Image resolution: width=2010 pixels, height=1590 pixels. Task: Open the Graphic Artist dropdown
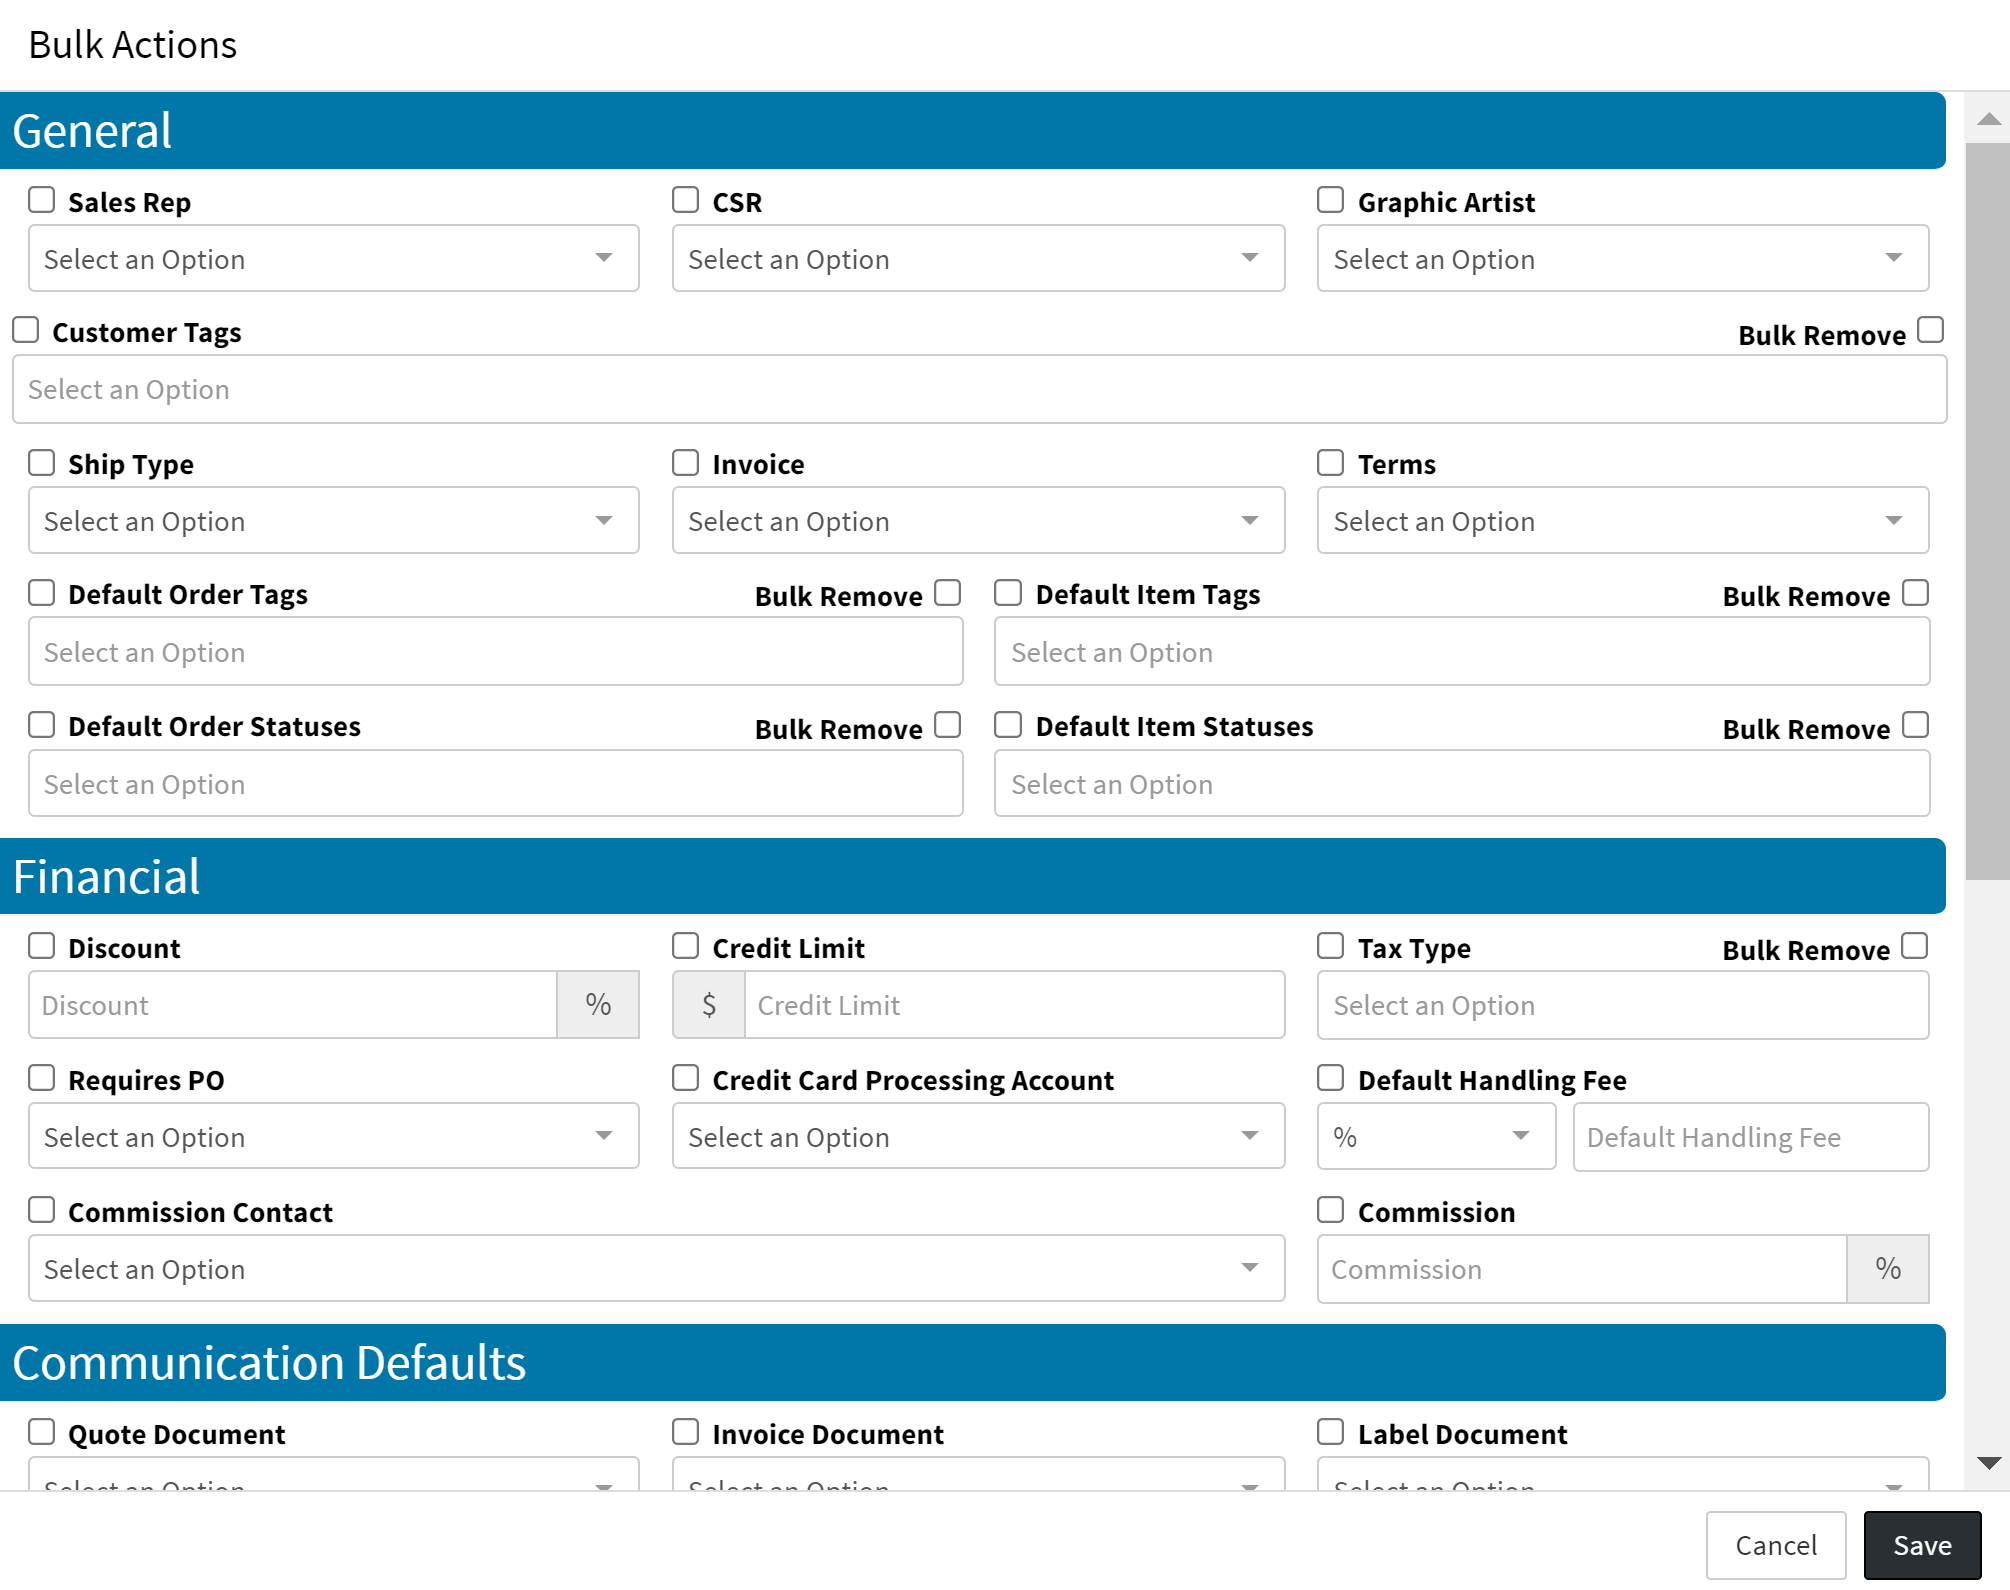coord(1622,259)
